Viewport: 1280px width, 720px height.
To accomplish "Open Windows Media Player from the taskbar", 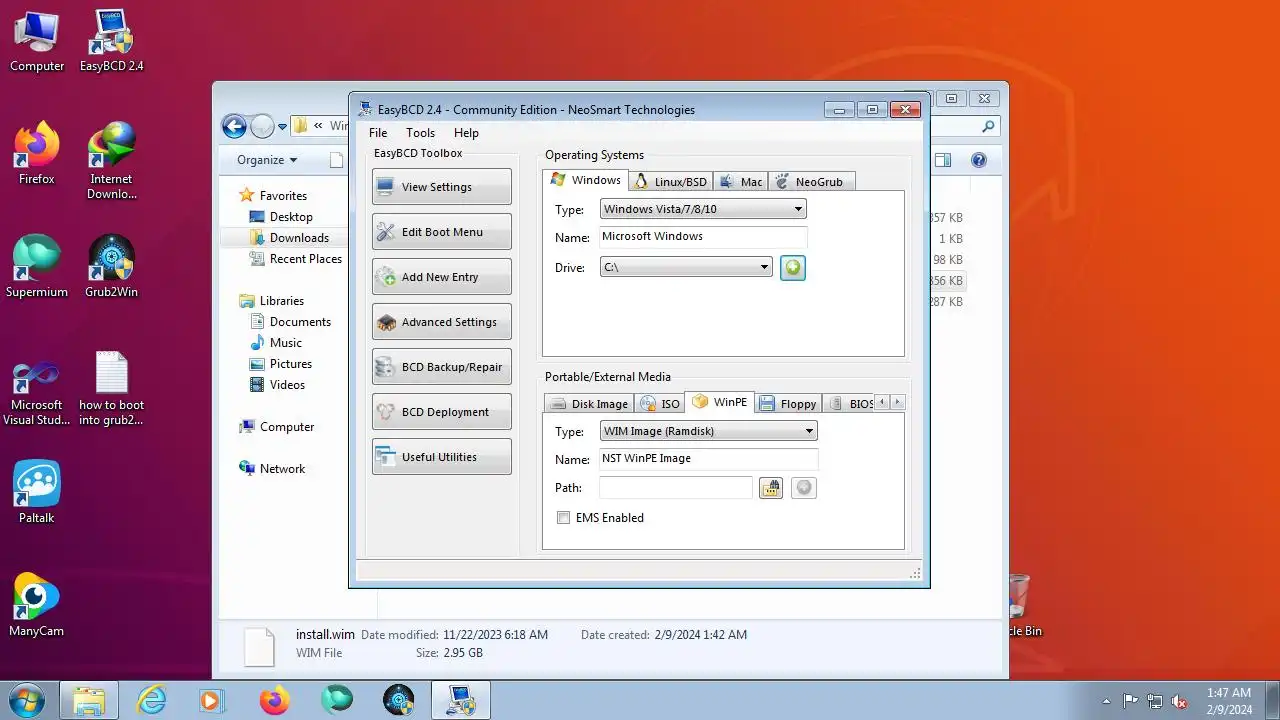I will [212, 700].
